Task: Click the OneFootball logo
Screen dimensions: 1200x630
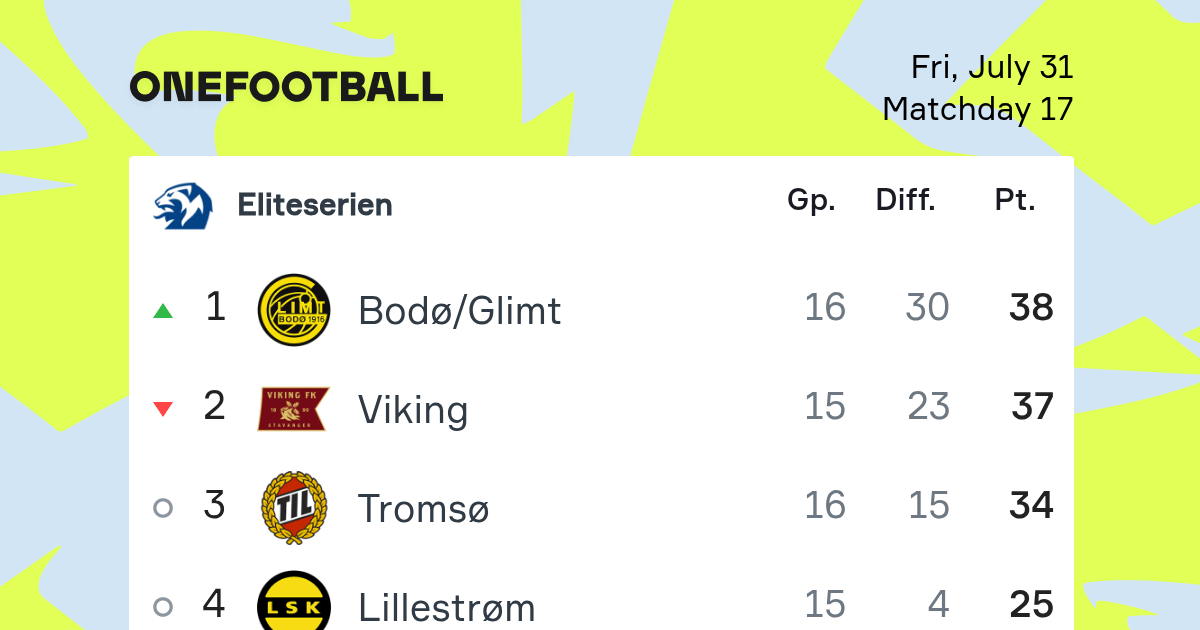Action: coord(286,87)
